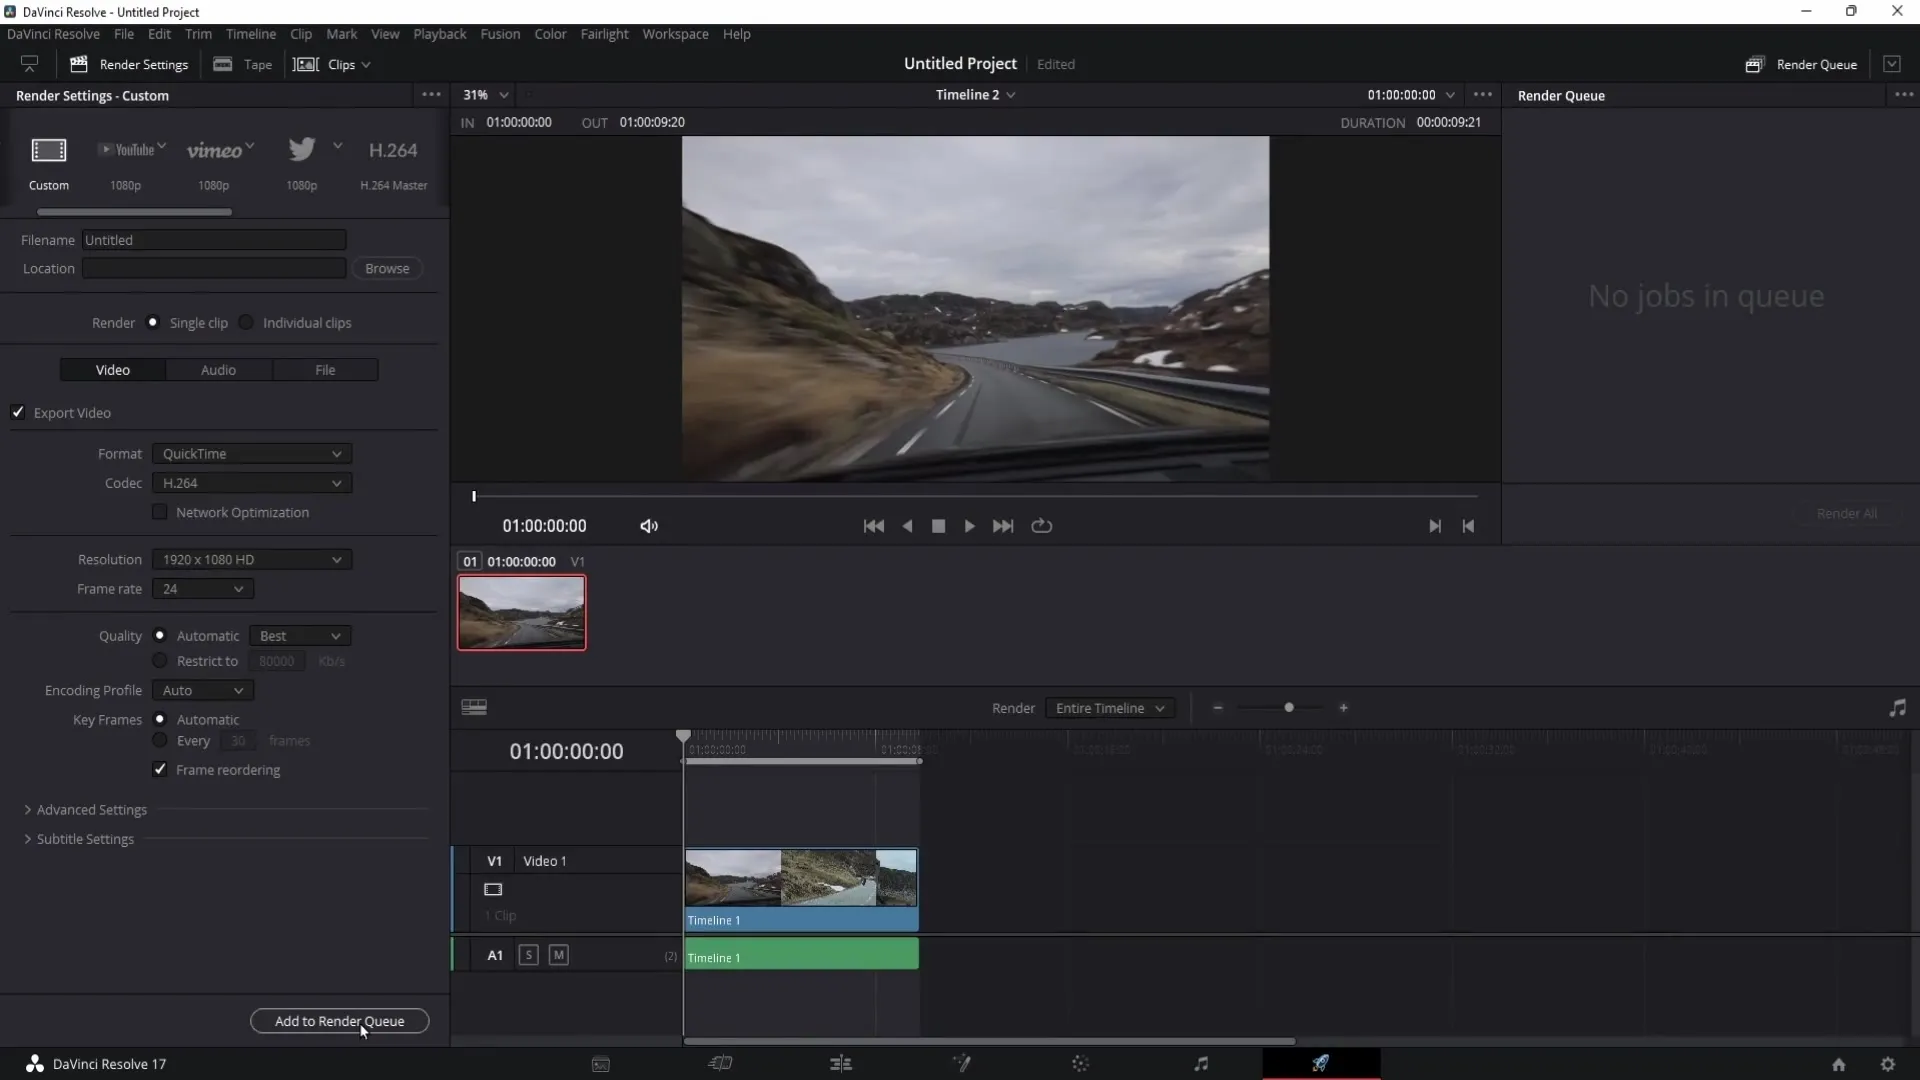Select Individual clips render option

click(246, 323)
